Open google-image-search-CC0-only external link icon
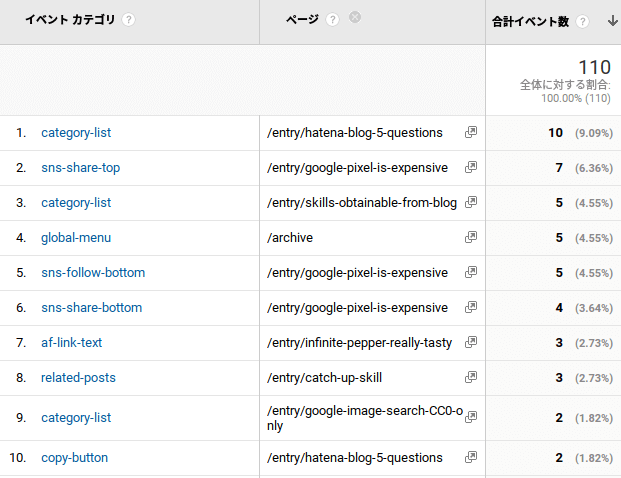Image resolution: width=621 pixels, height=478 pixels. pos(471,417)
